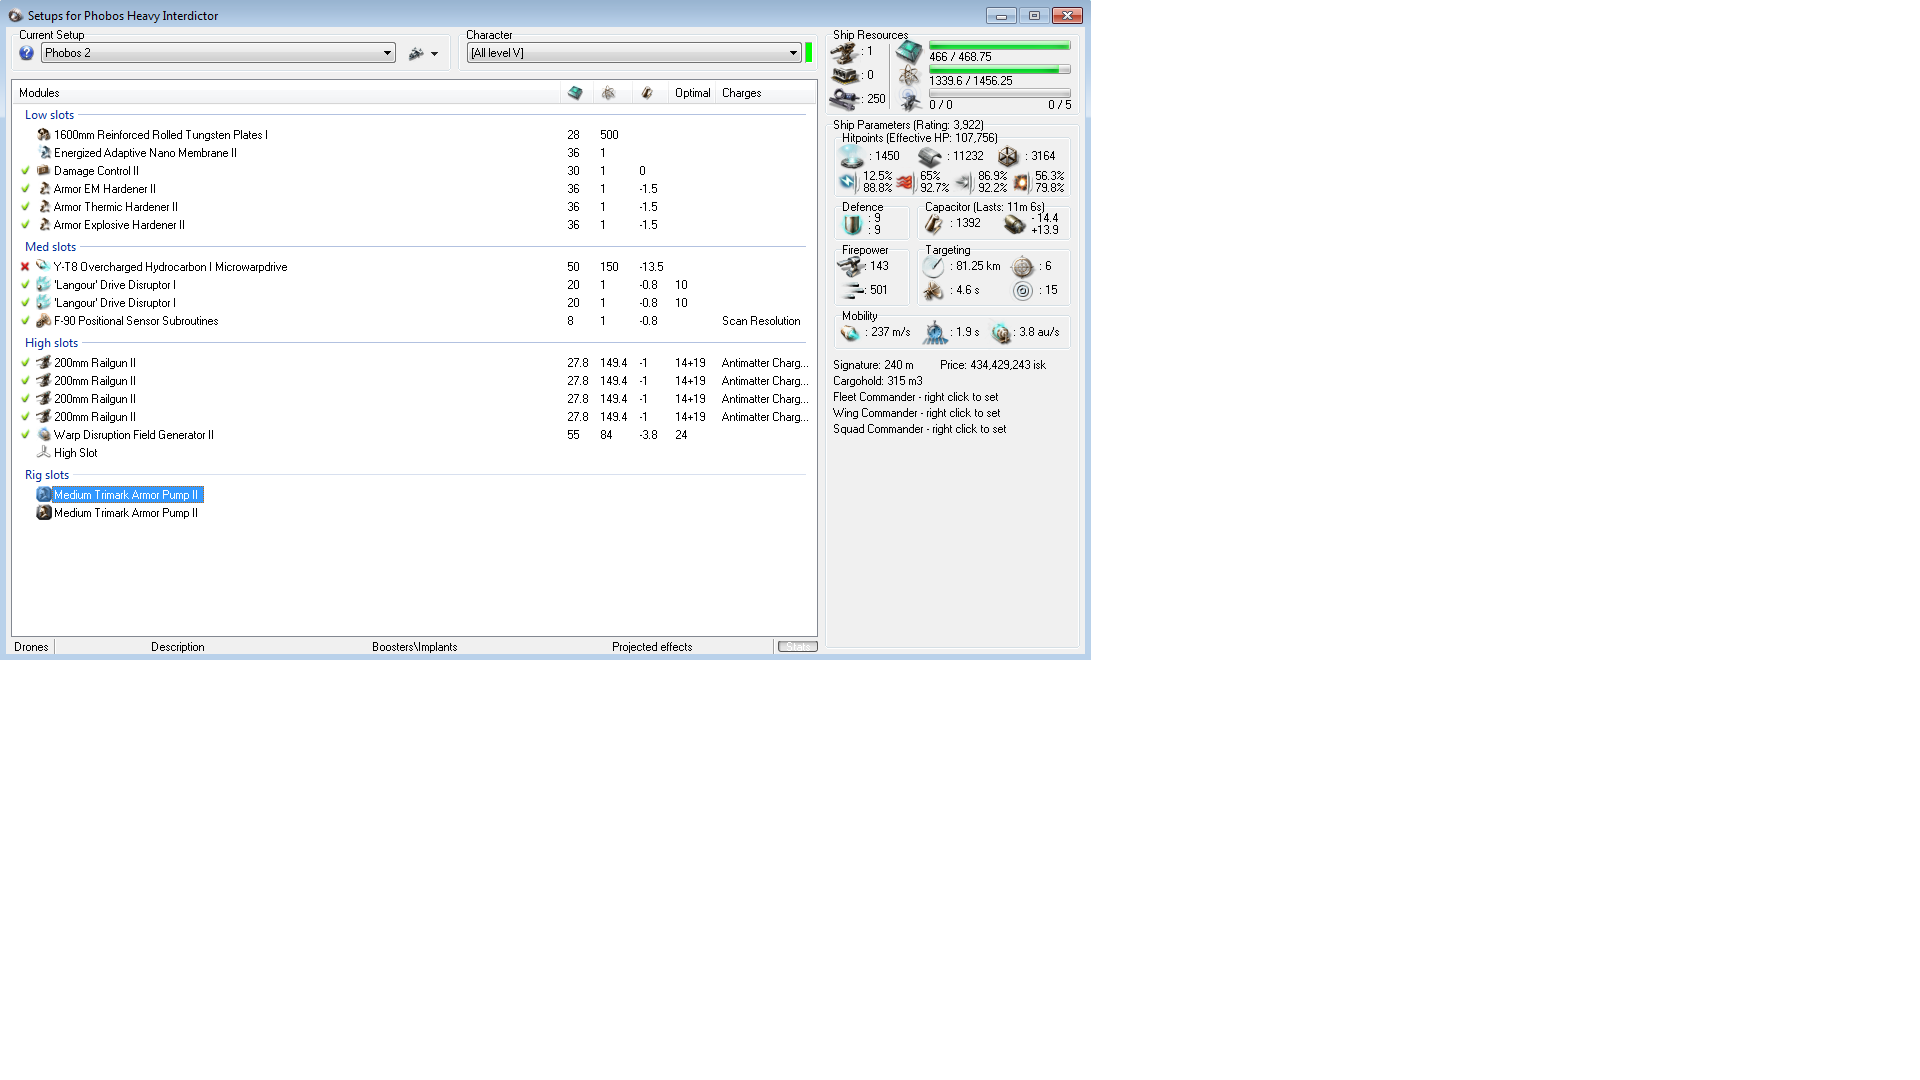Open the Description tab
Image resolution: width=1920 pixels, height=1080 pixels.
coord(178,647)
